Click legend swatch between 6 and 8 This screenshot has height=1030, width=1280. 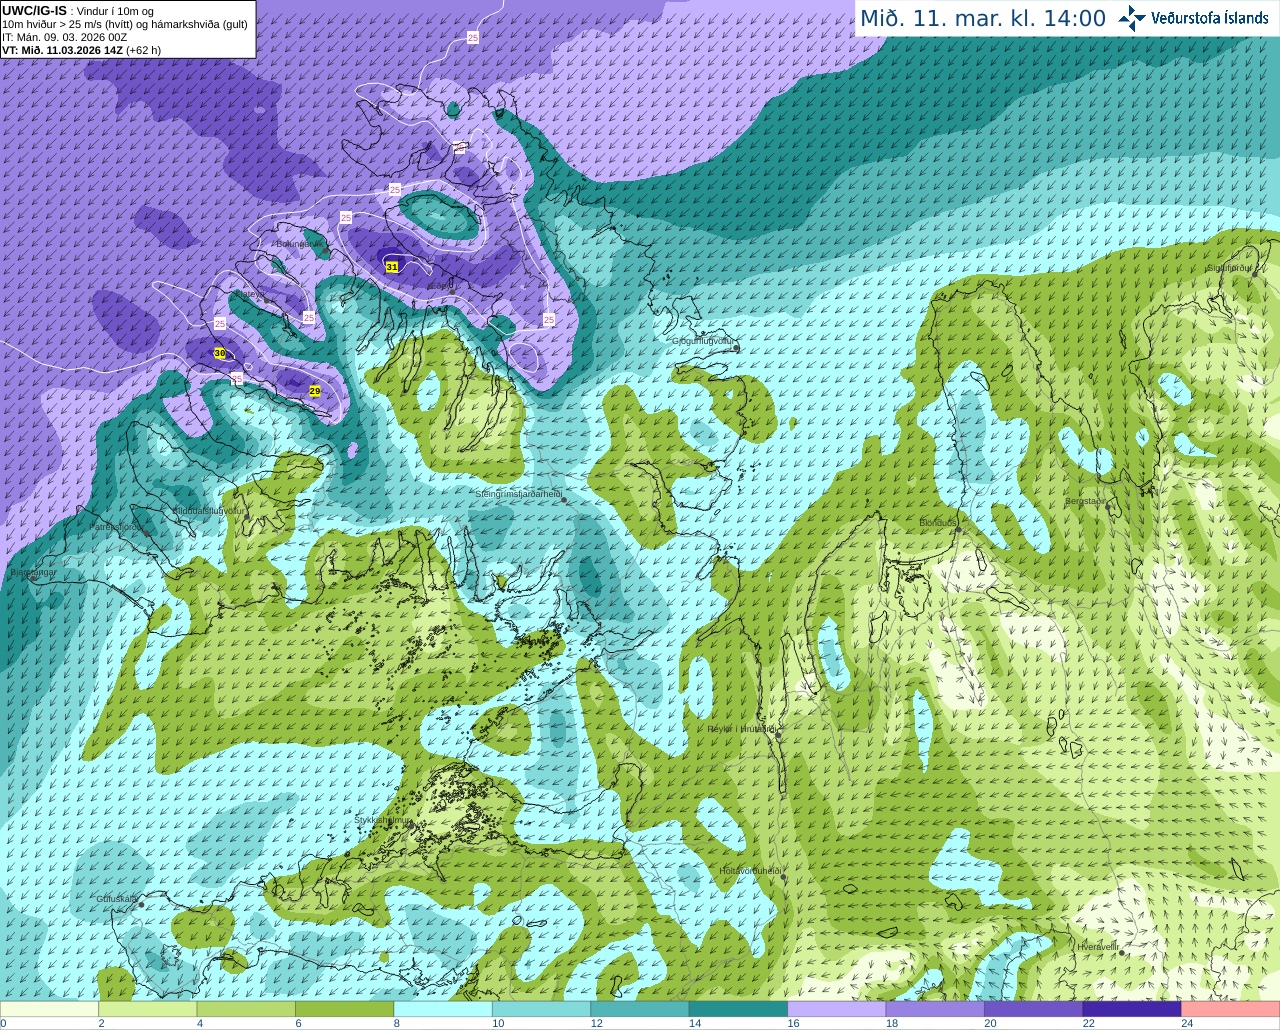(x=345, y=1009)
